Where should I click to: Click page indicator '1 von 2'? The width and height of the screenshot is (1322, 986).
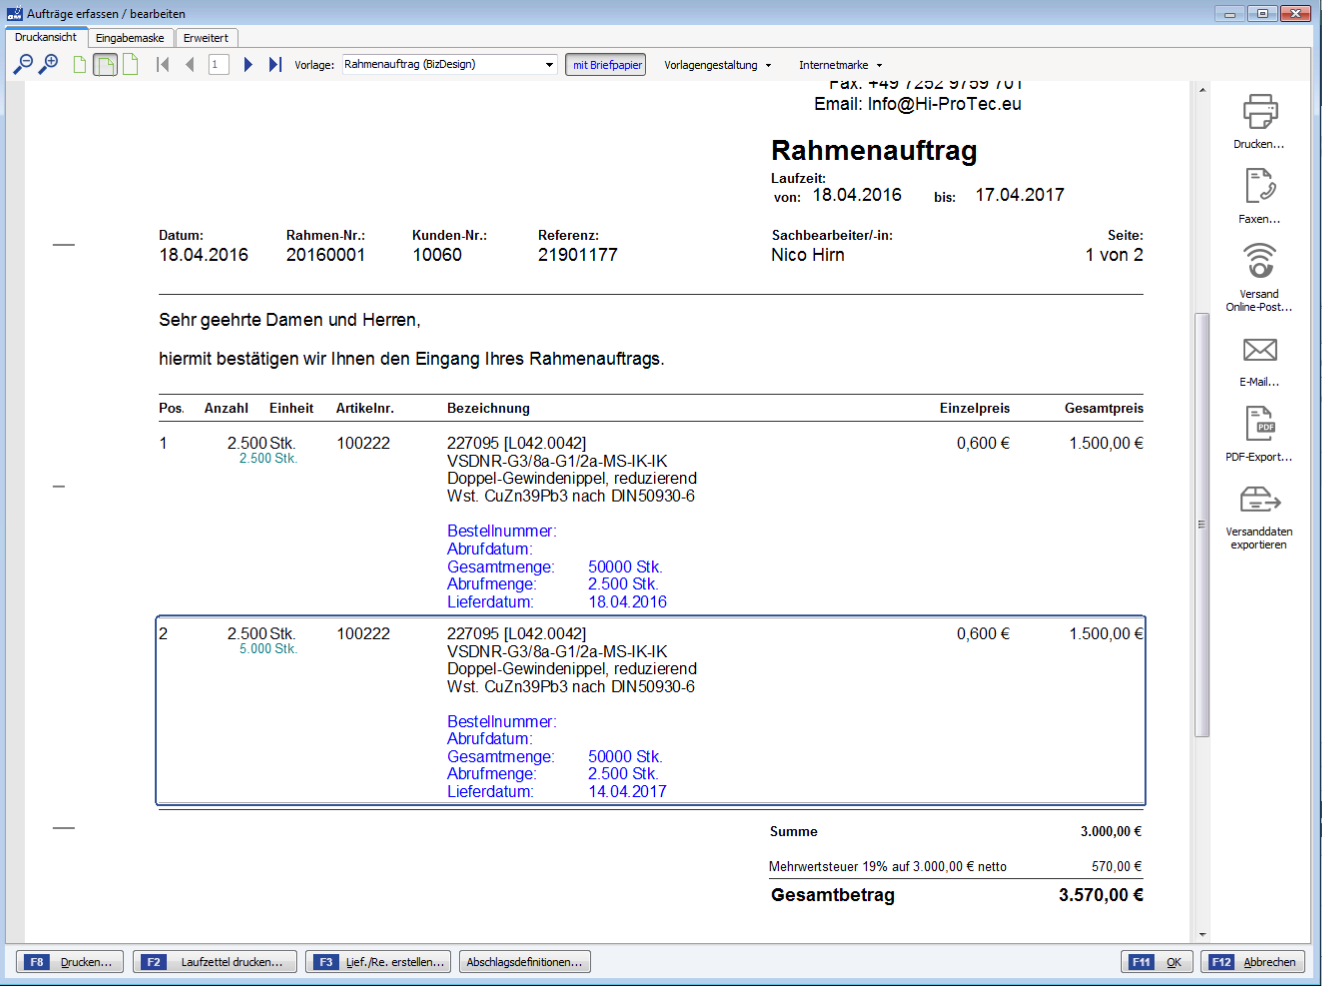pyautogui.click(x=1114, y=255)
